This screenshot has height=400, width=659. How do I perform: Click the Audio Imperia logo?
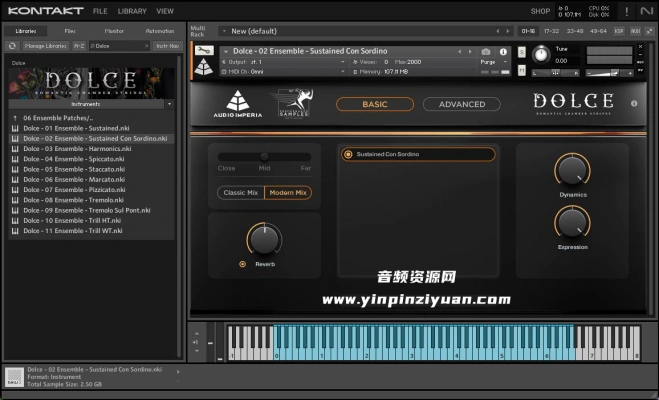coord(237,104)
